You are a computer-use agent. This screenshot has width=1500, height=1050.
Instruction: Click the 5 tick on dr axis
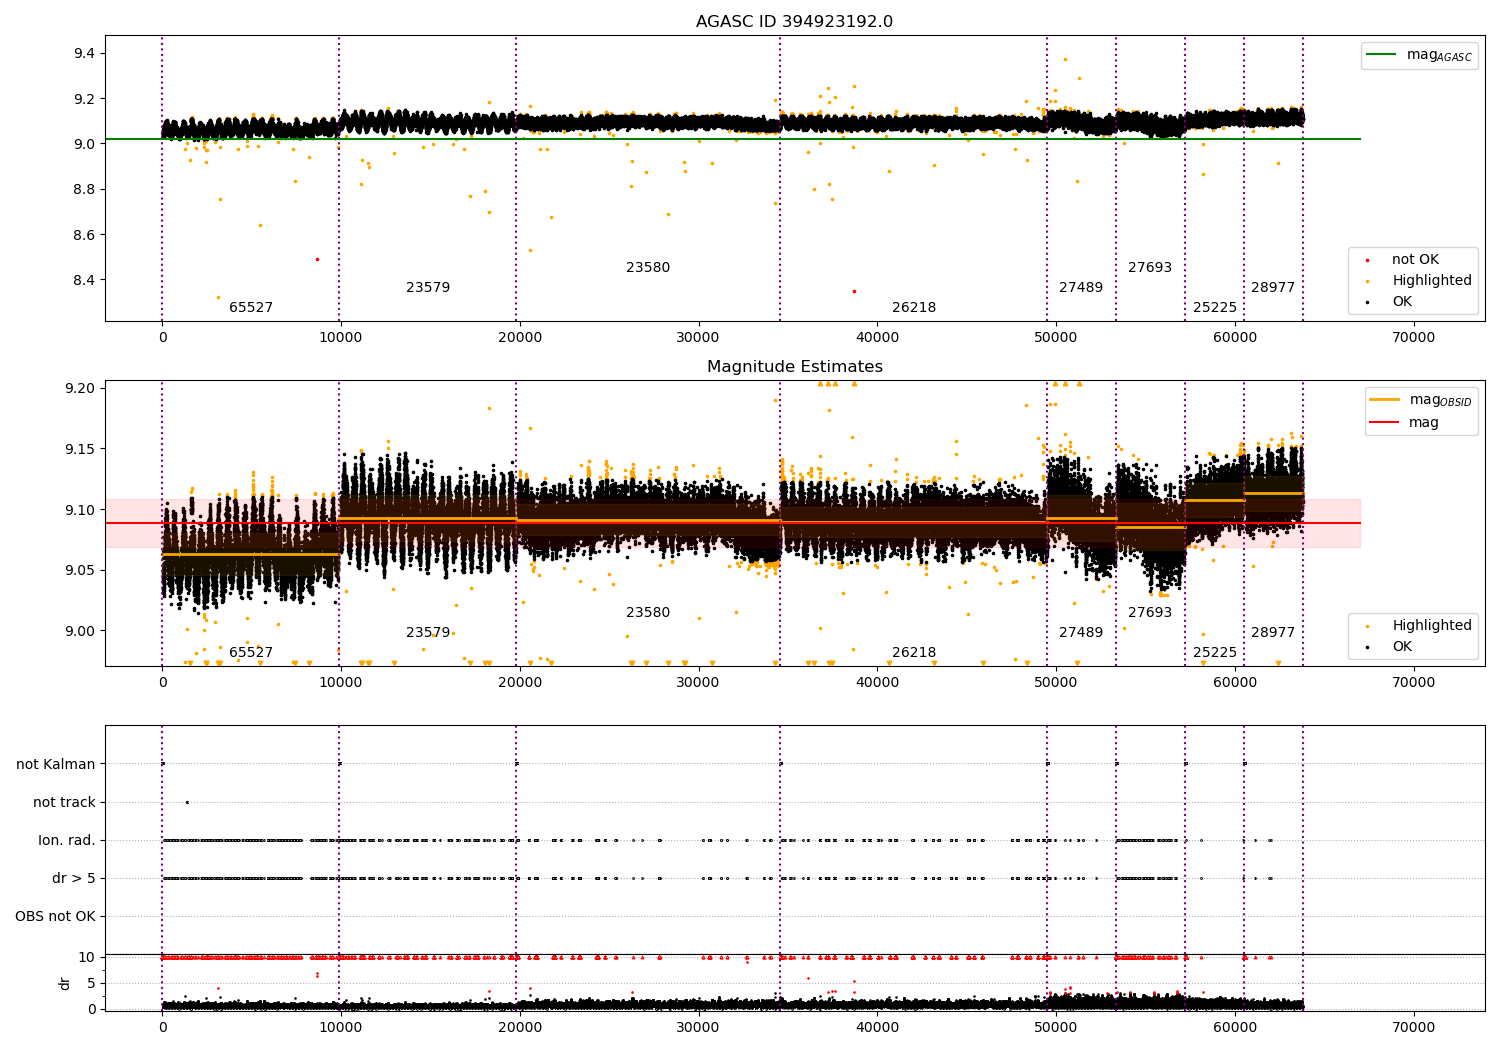click(91, 984)
